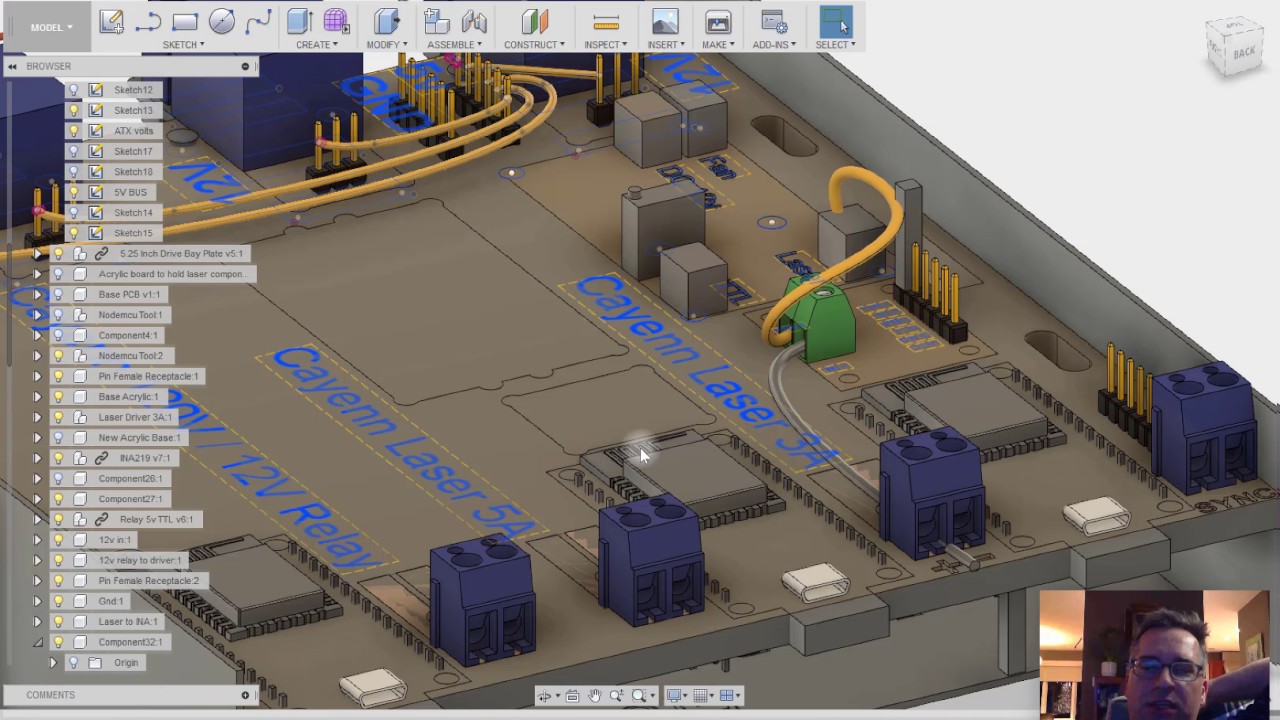
Task: Collapse the Component32:1 node
Action: pos(38,642)
